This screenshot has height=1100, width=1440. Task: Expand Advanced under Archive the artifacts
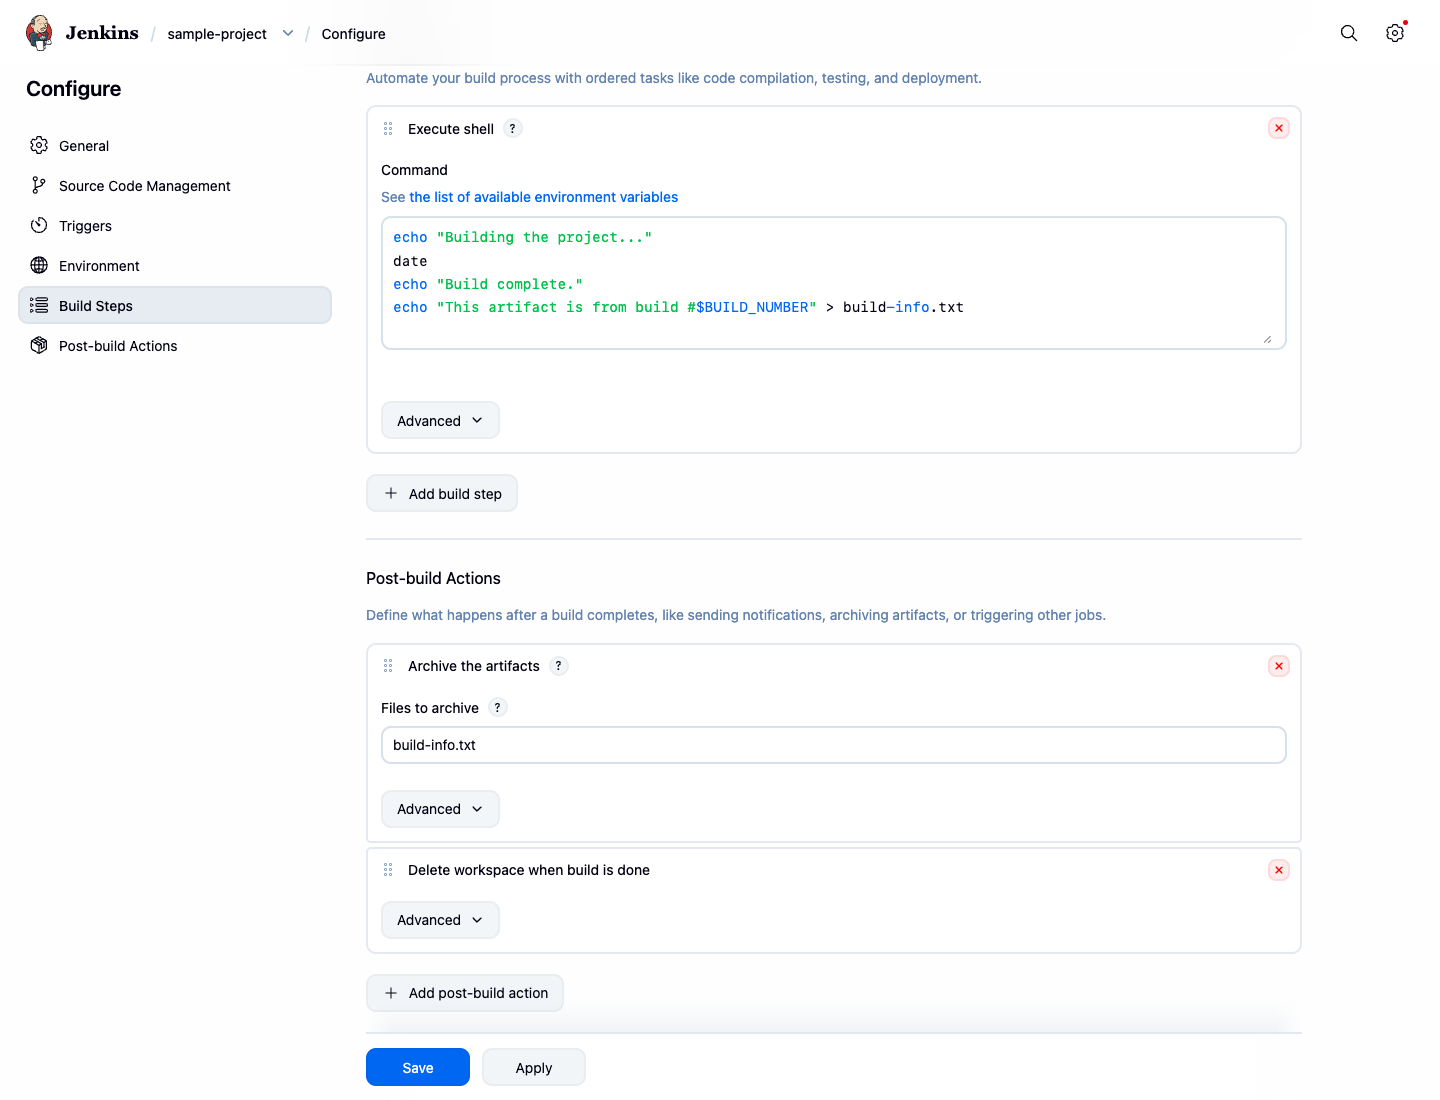[x=440, y=809]
